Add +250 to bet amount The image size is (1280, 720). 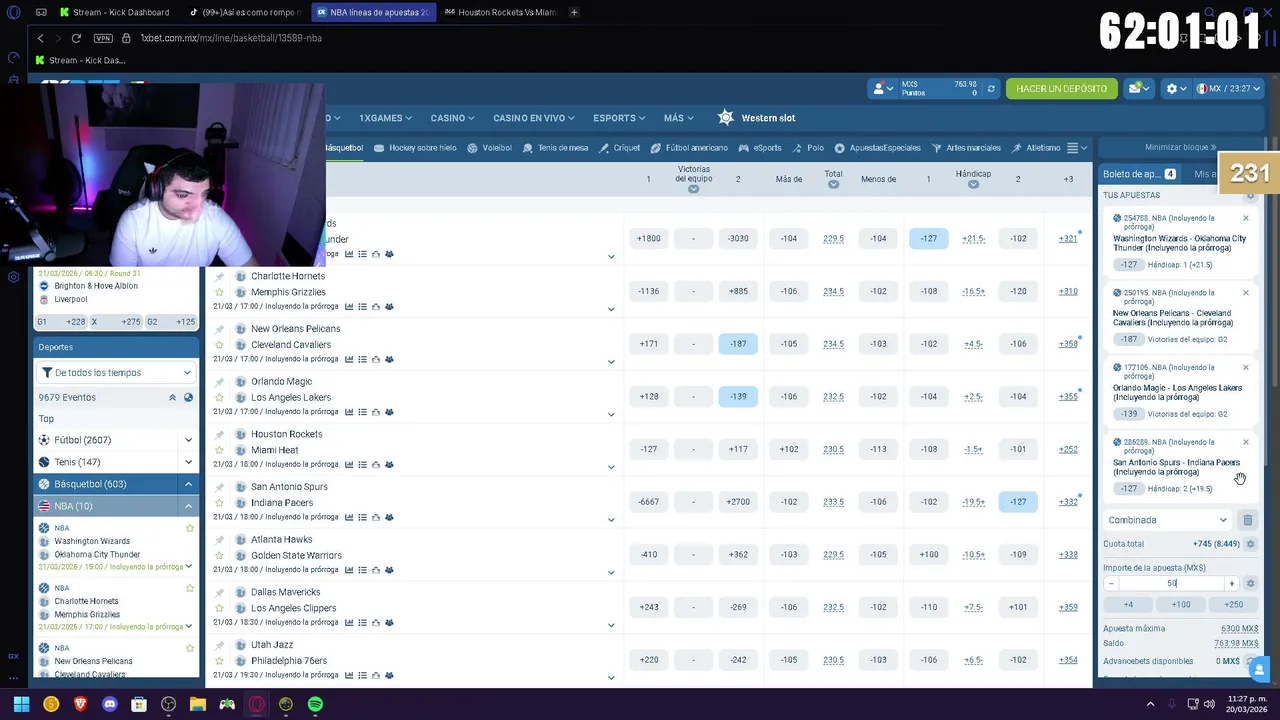(x=1233, y=604)
